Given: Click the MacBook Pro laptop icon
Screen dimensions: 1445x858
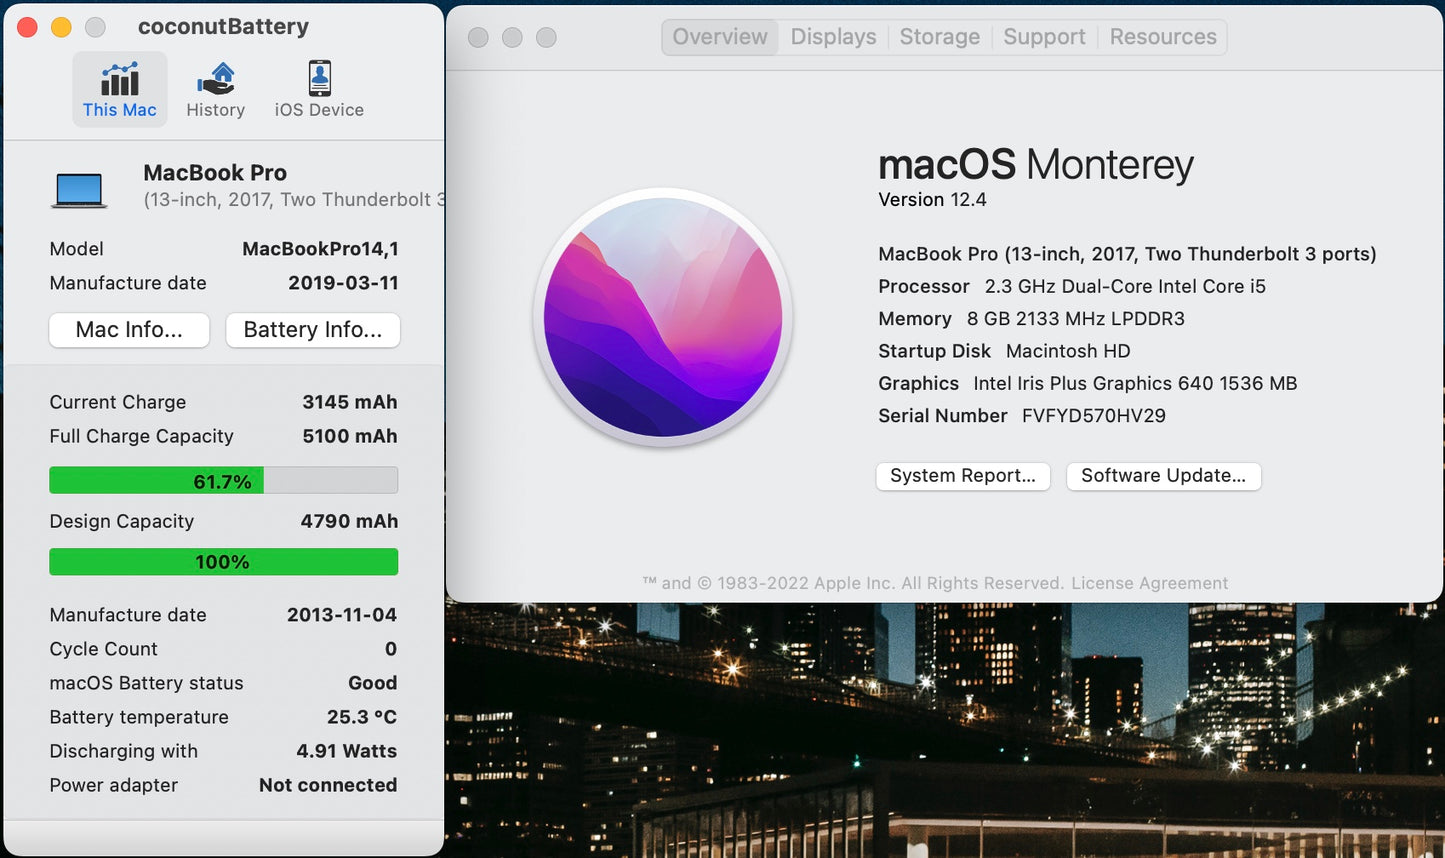Looking at the screenshot, I should (79, 189).
